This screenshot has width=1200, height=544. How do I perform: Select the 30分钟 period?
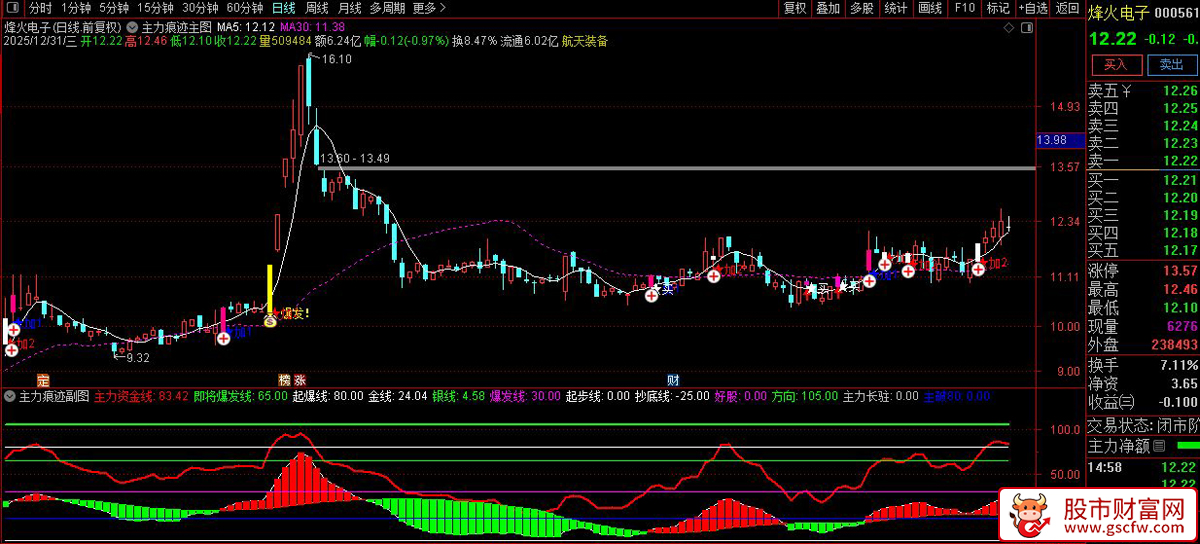click(x=199, y=8)
